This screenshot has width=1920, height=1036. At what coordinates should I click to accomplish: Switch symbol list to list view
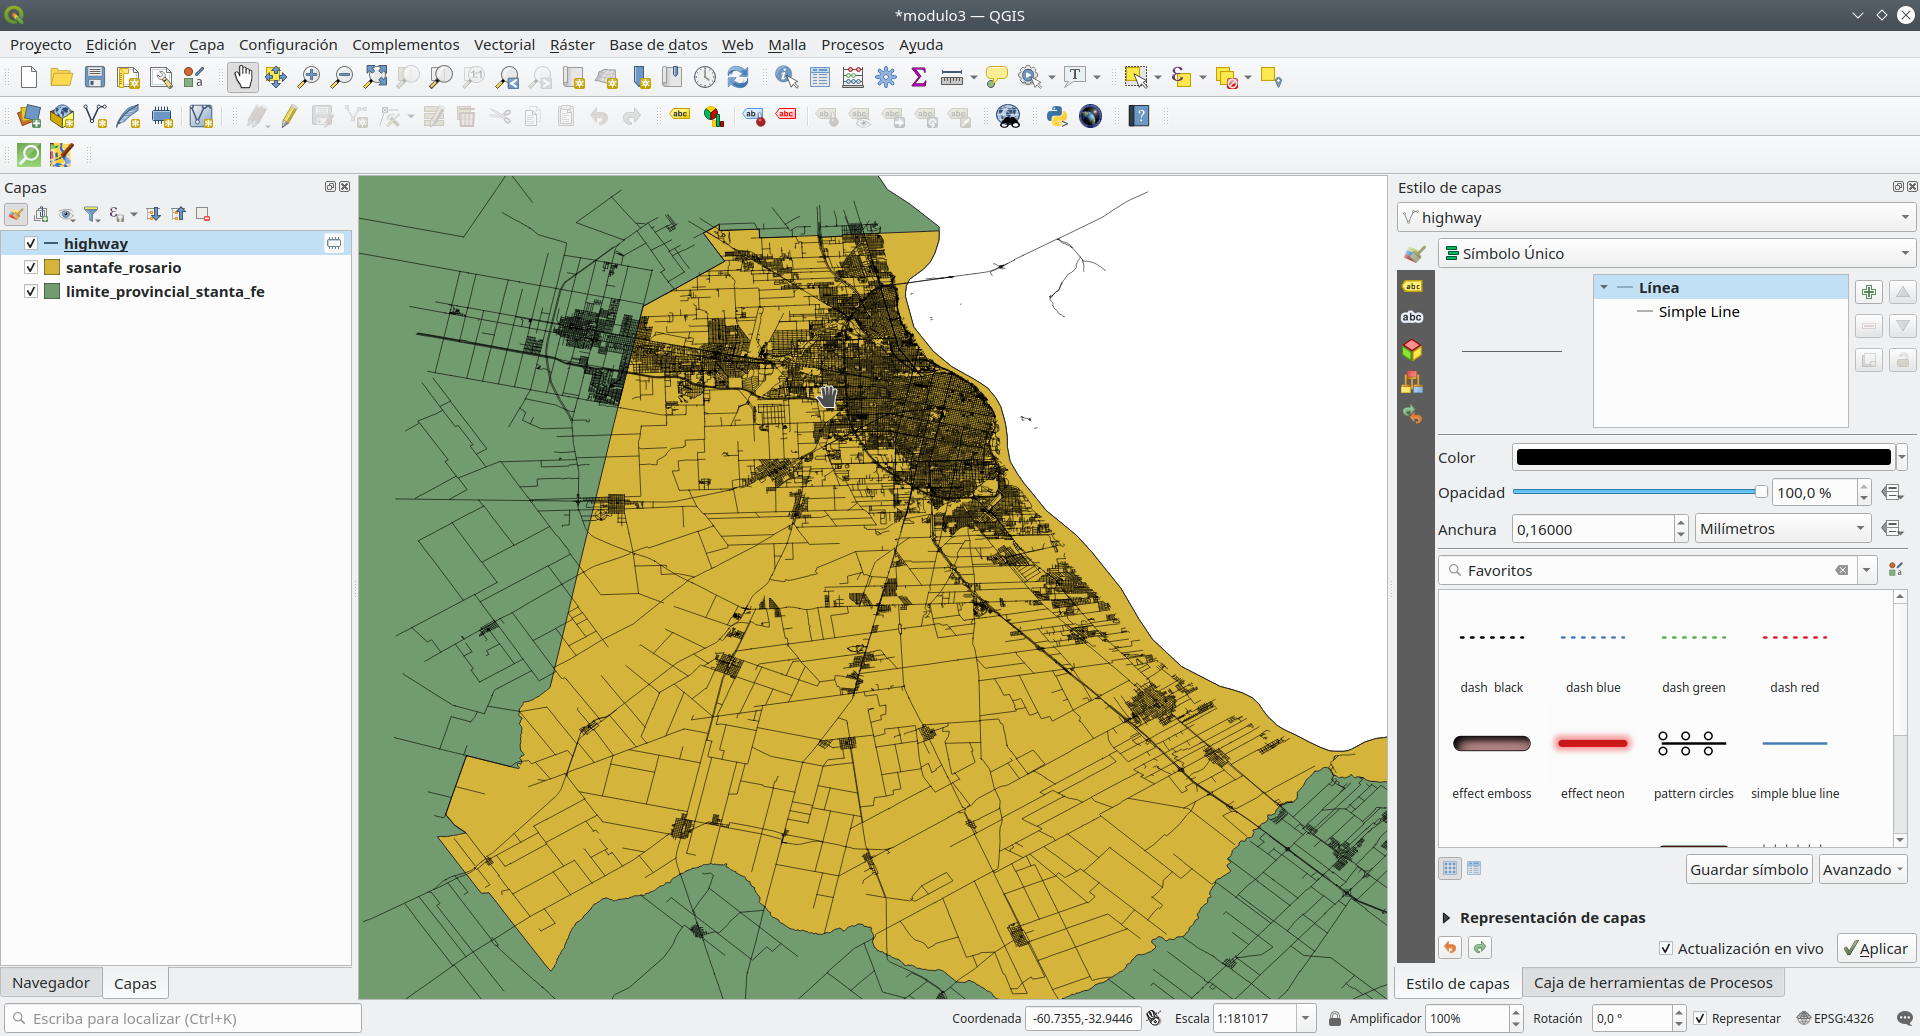(x=1474, y=868)
